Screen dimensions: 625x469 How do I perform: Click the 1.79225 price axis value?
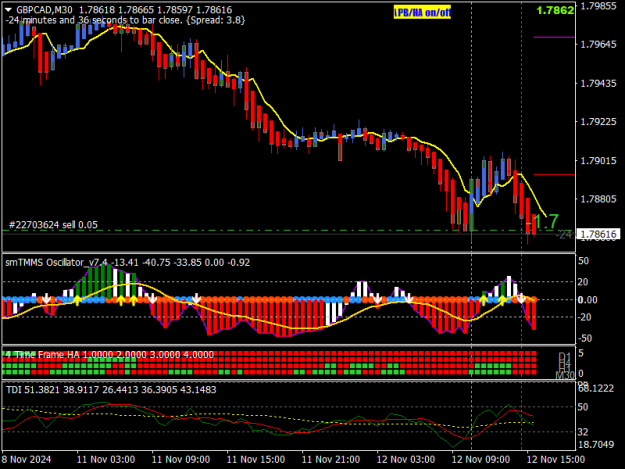pyautogui.click(x=599, y=122)
